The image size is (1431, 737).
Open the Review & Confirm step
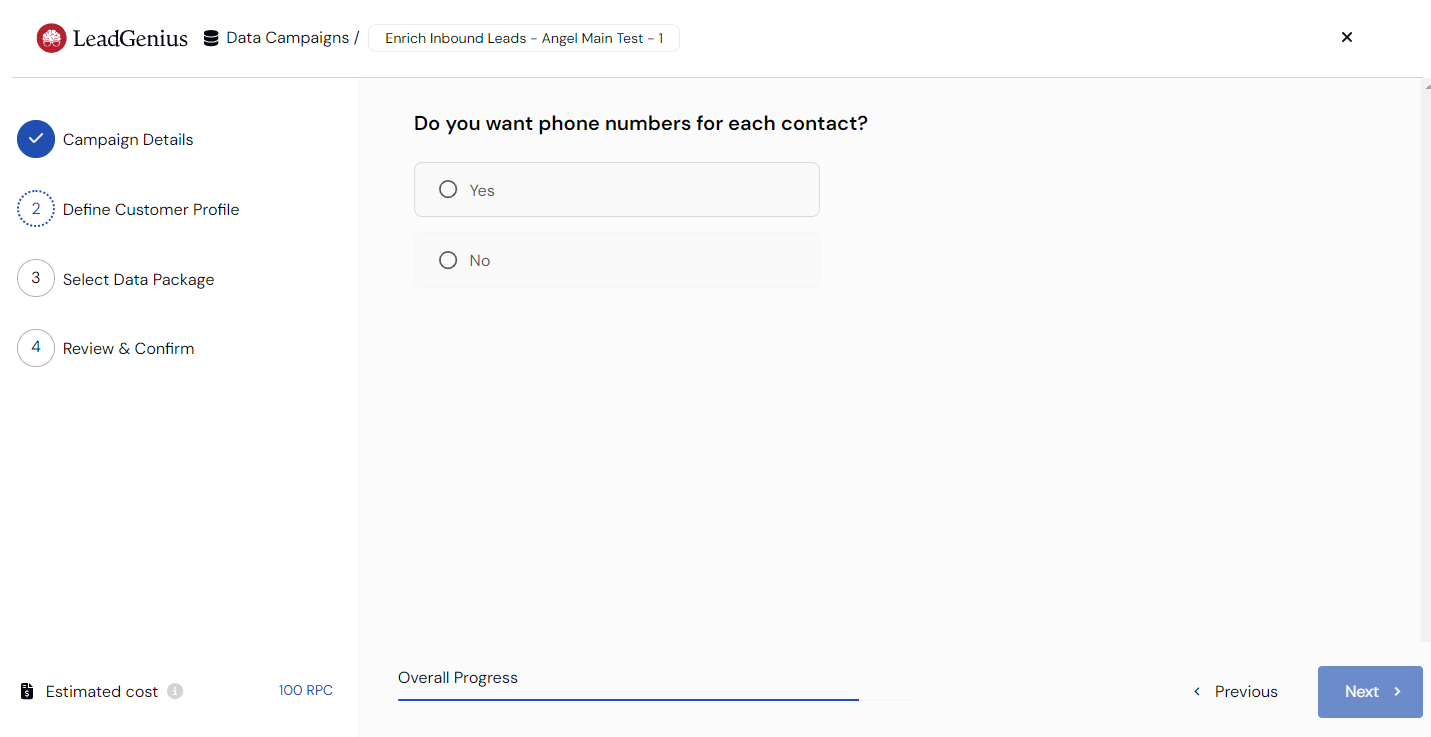pyautogui.click(x=128, y=348)
